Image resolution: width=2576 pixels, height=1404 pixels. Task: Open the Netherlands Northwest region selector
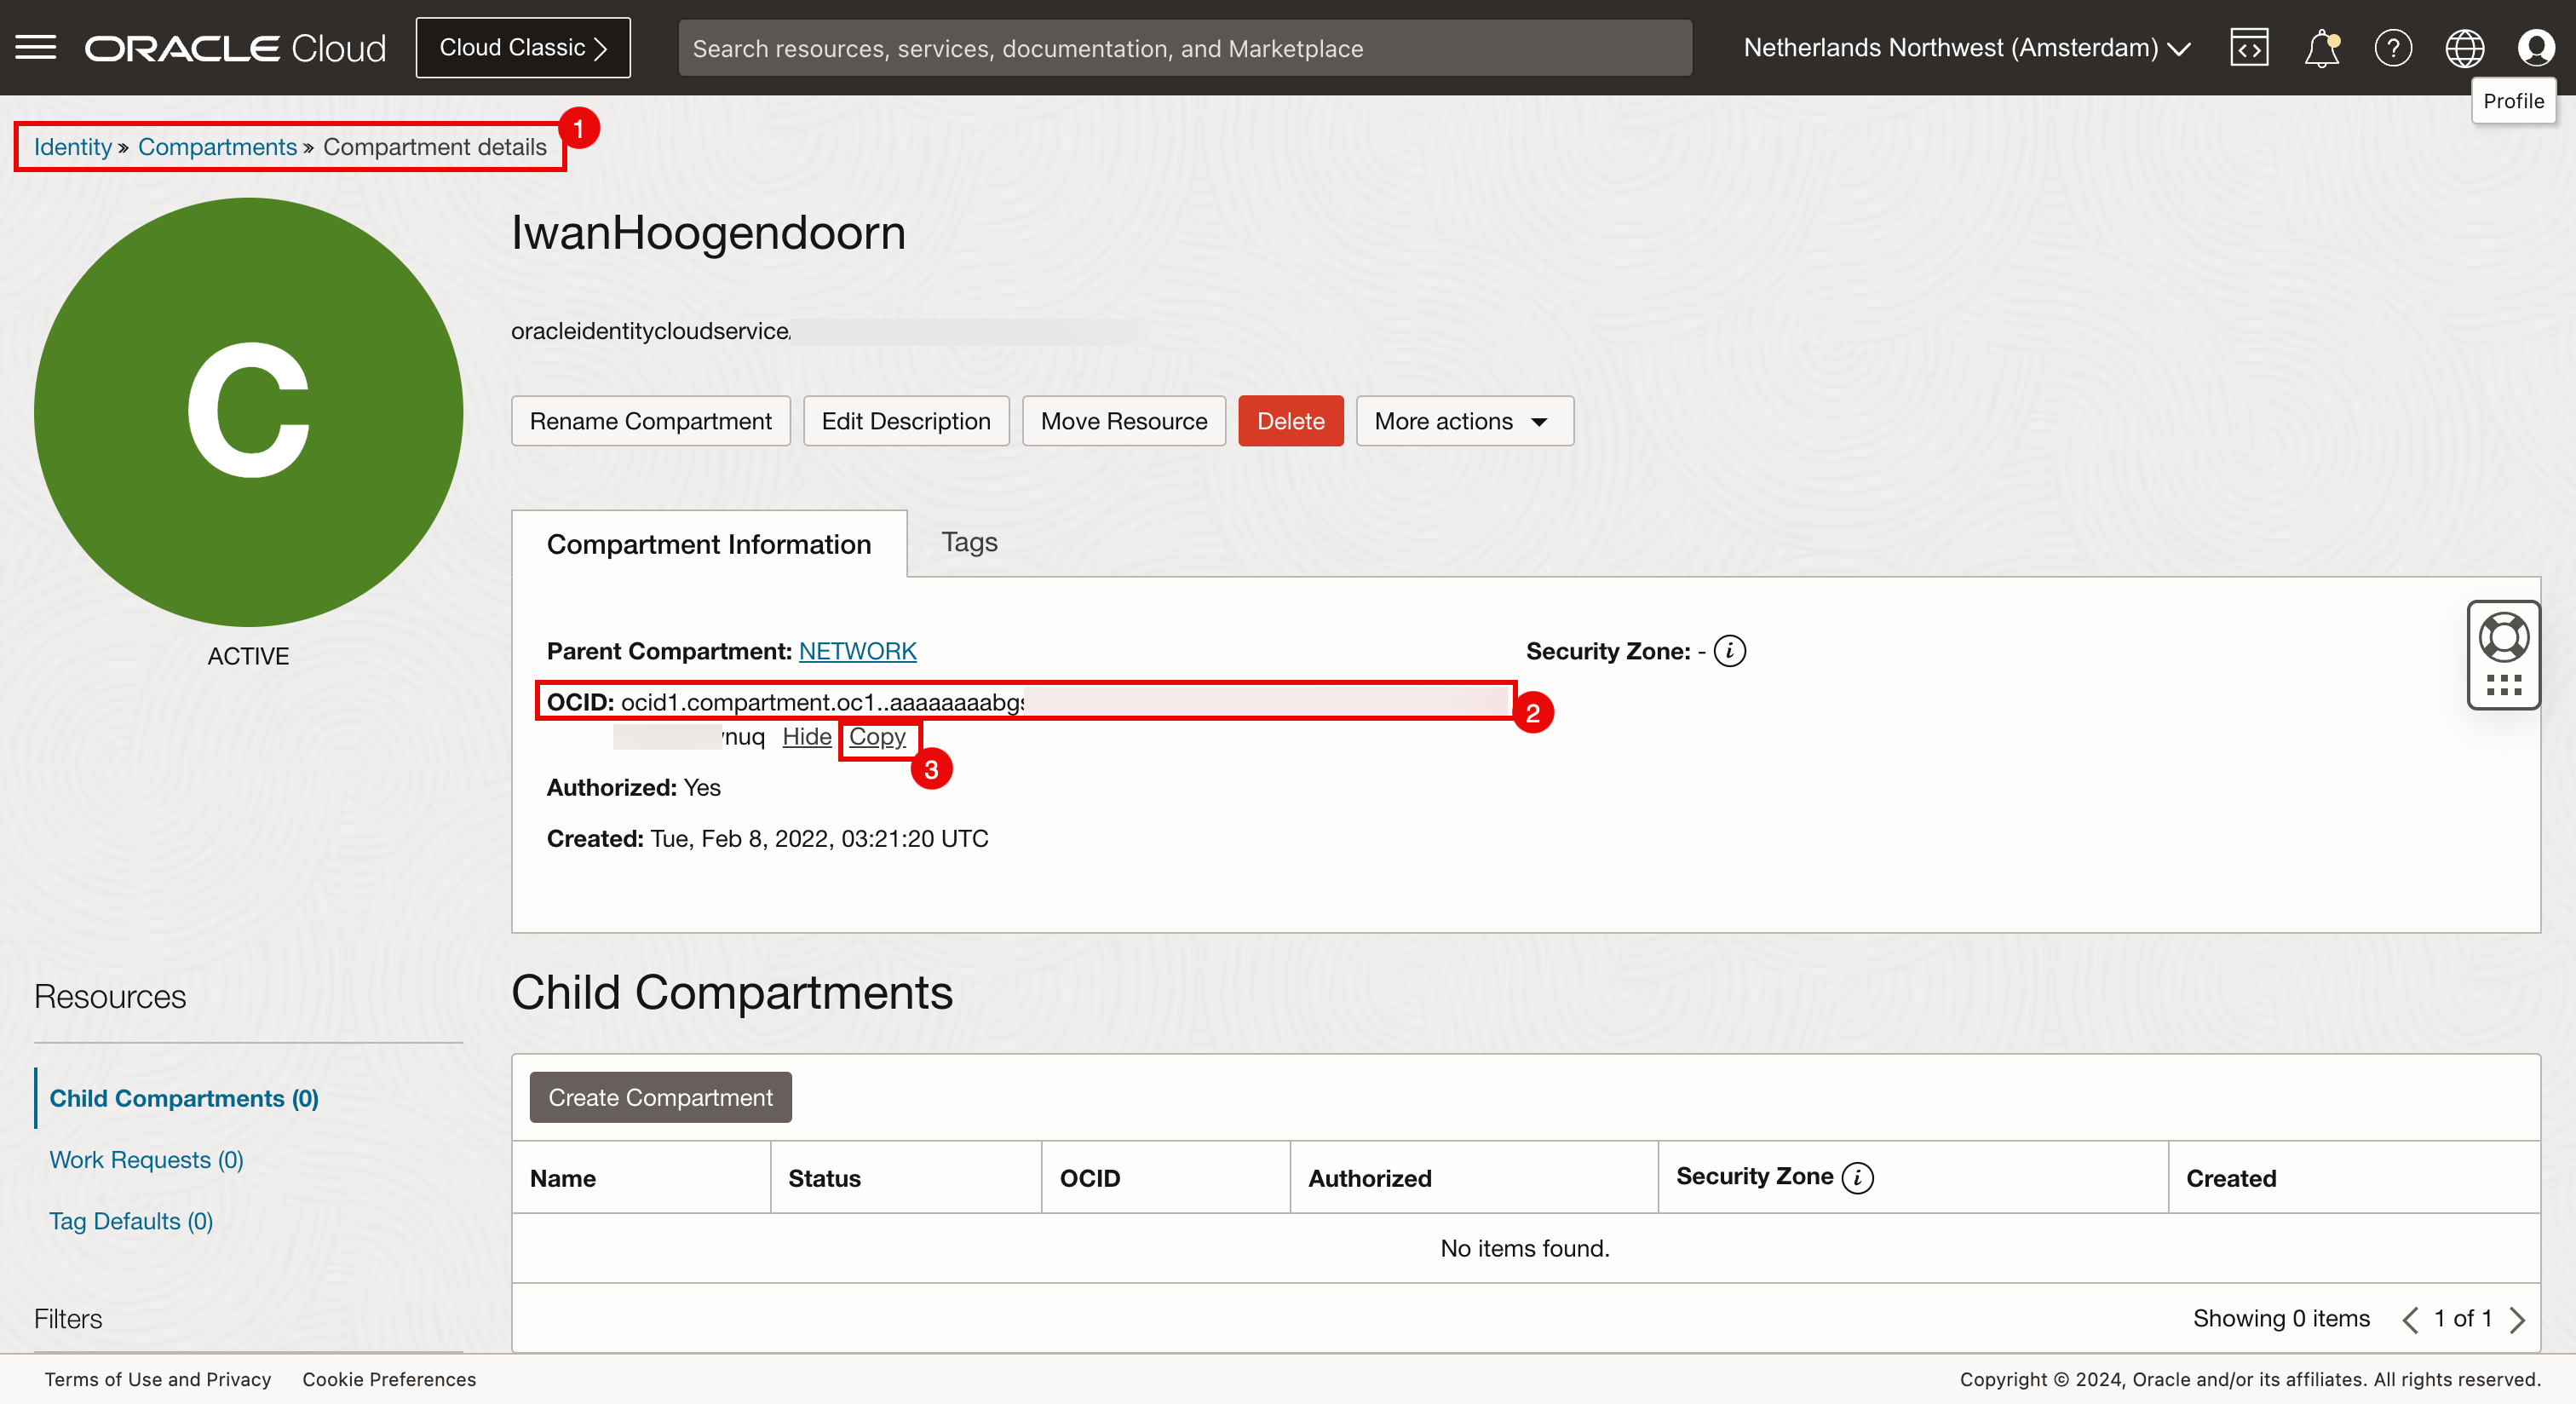[1966, 47]
